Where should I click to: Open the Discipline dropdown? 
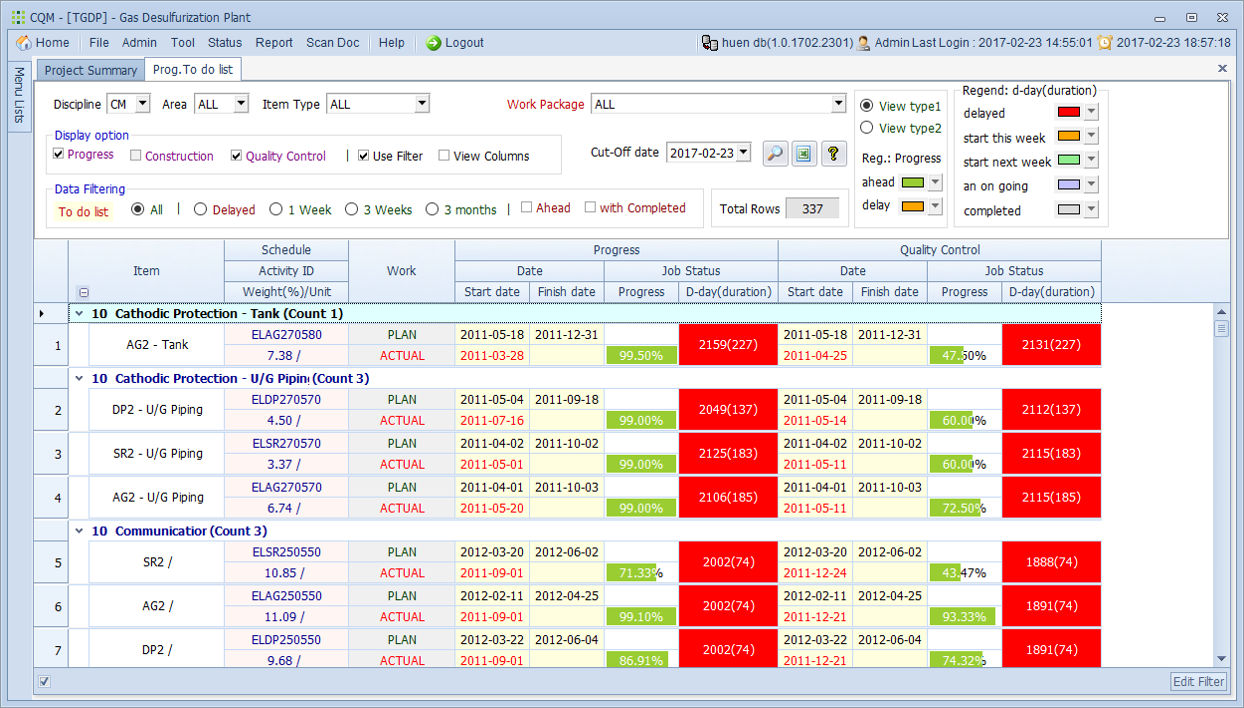click(x=142, y=104)
